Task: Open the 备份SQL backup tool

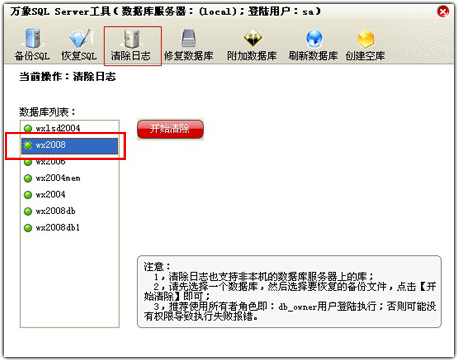Action: point(32,45)
